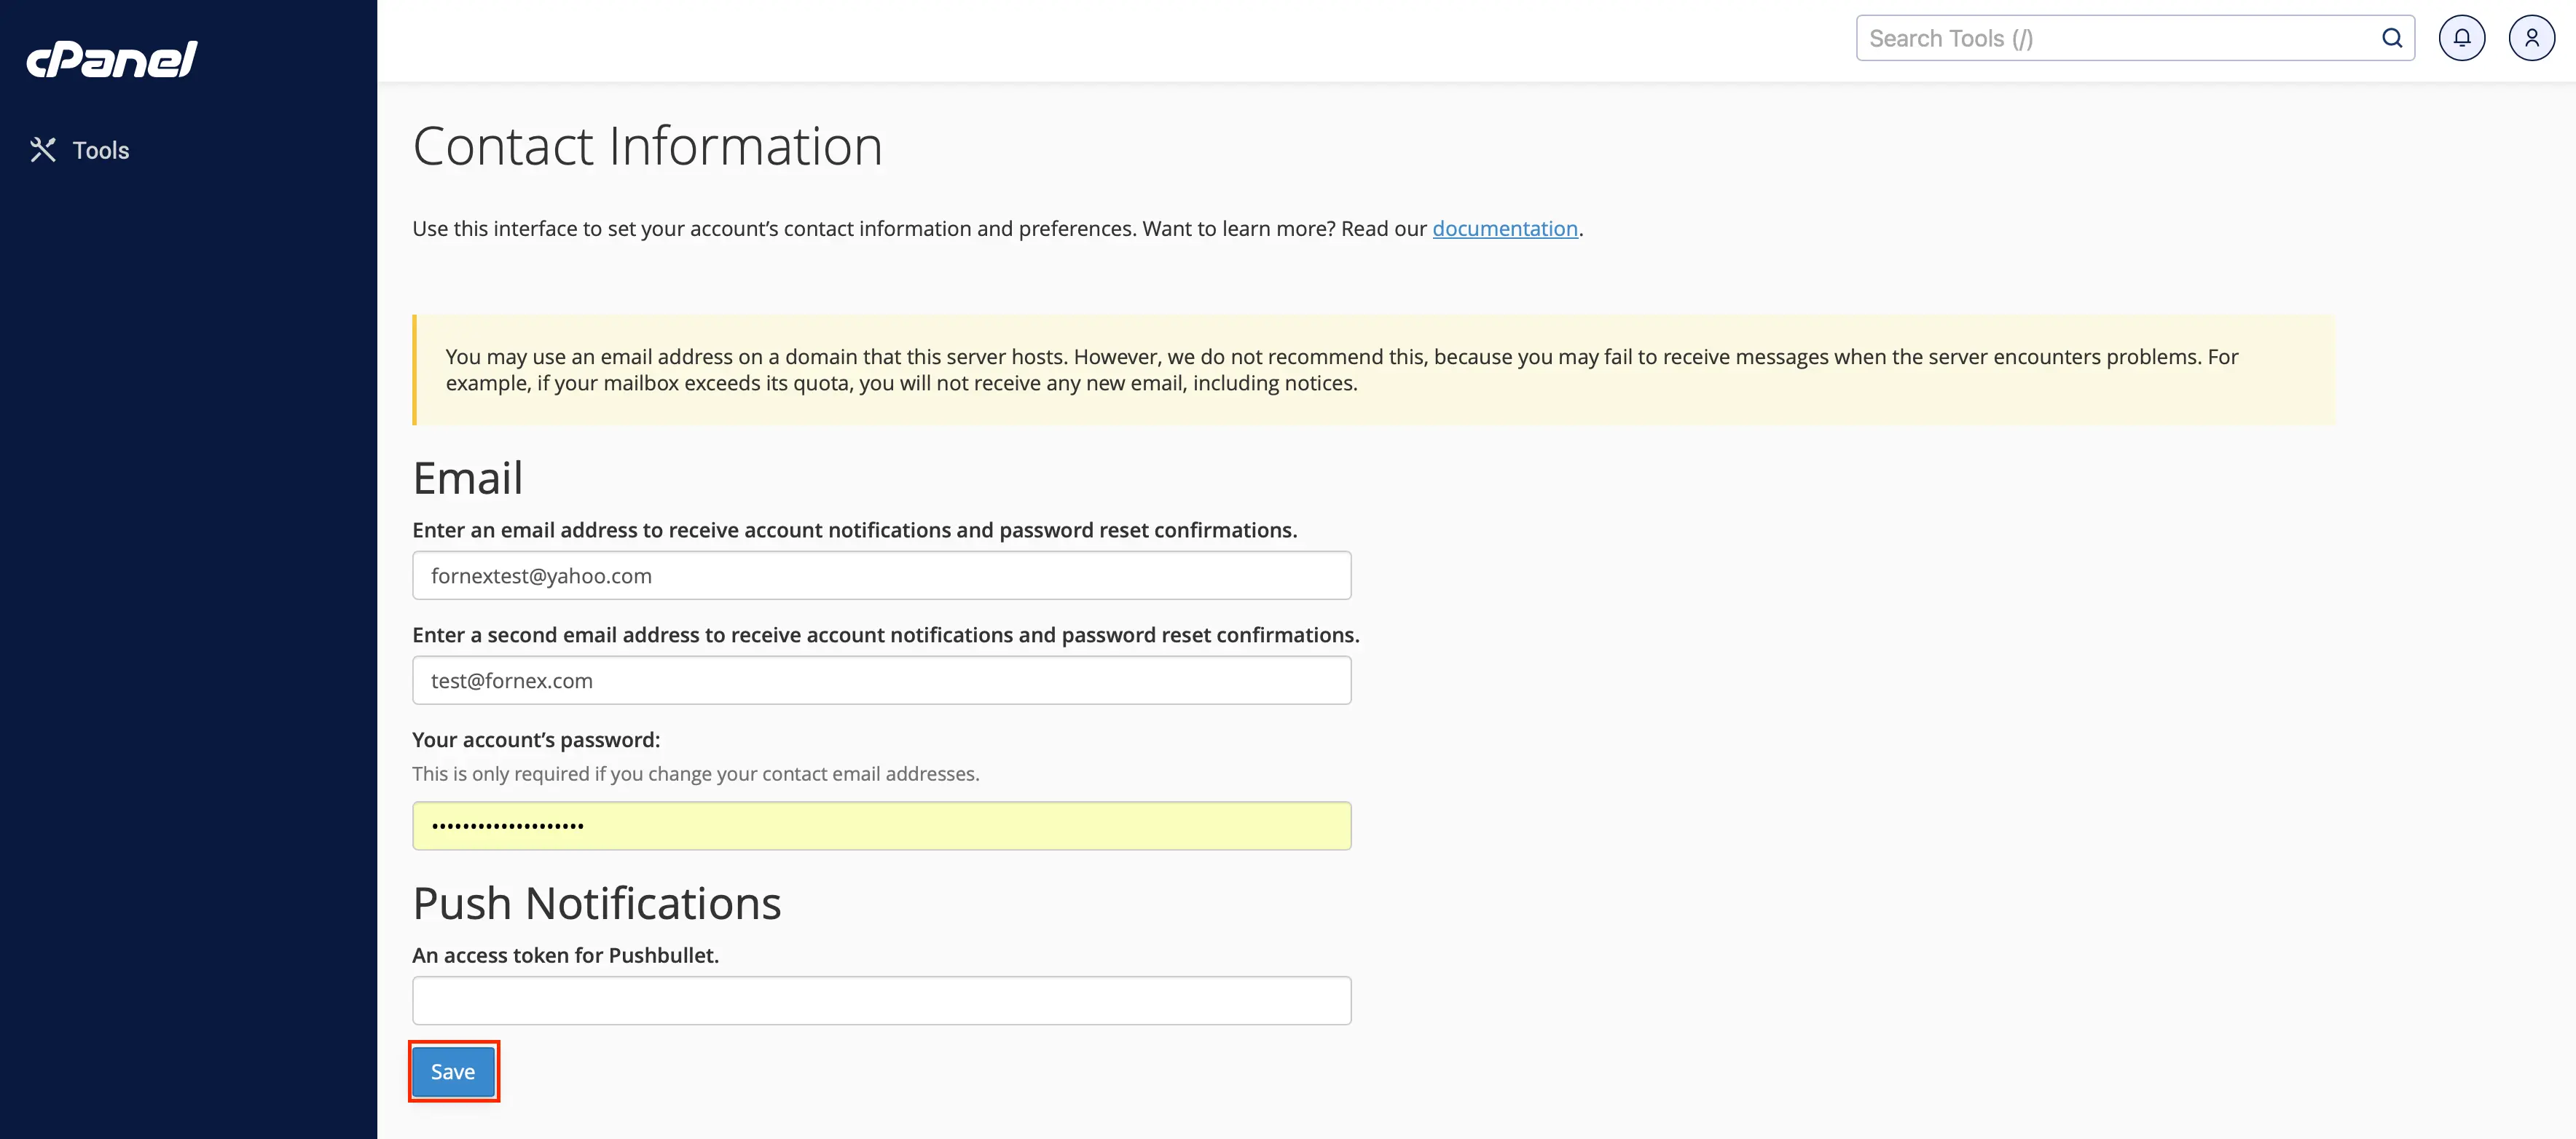
Task: Click the 'Your account's password:' label
Action: coord(536,740)
